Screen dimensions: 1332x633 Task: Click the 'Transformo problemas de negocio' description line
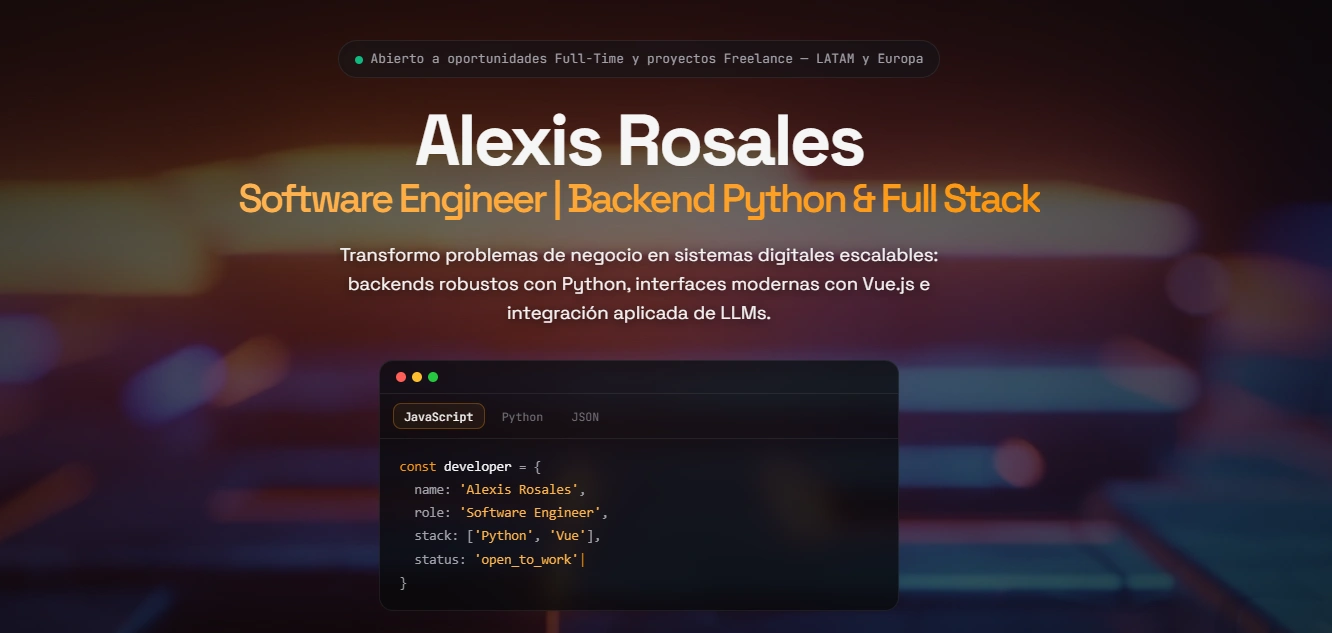click(639, 254)
